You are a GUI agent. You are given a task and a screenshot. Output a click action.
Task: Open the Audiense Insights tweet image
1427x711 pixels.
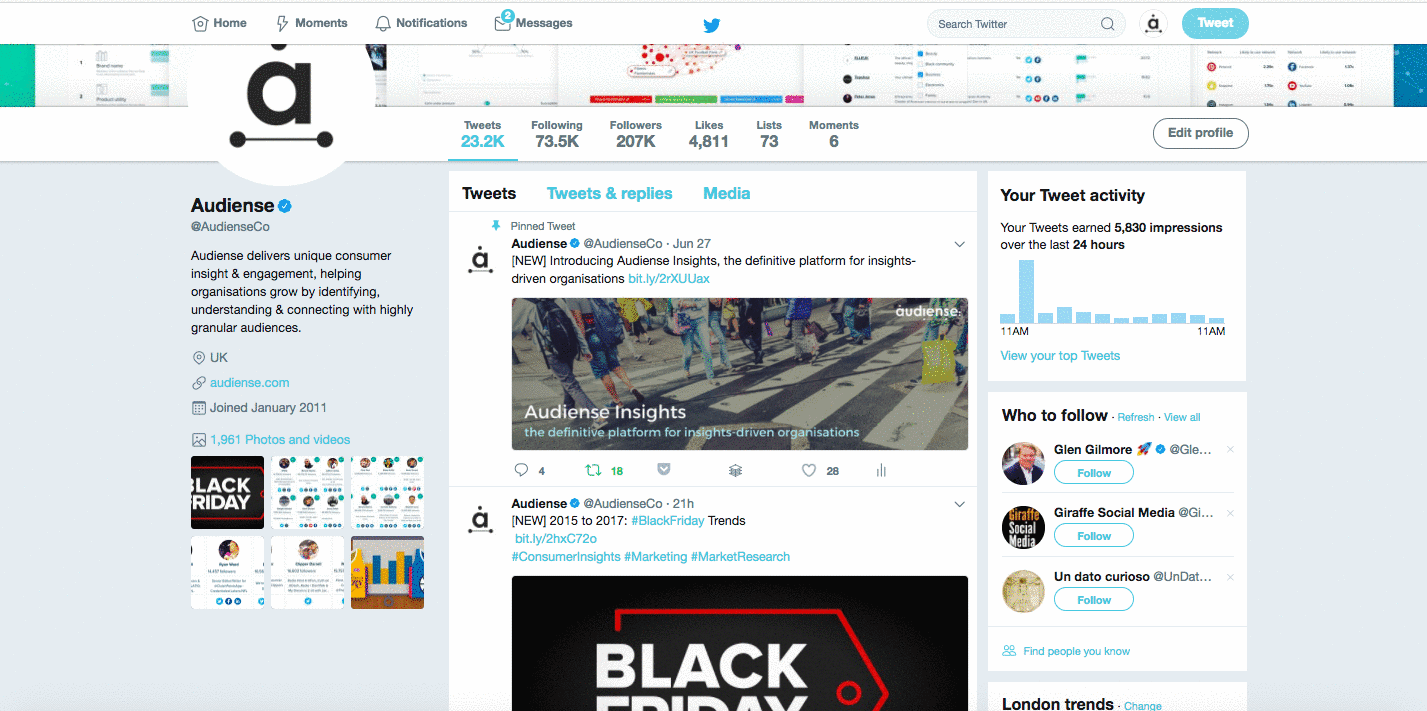740,374
